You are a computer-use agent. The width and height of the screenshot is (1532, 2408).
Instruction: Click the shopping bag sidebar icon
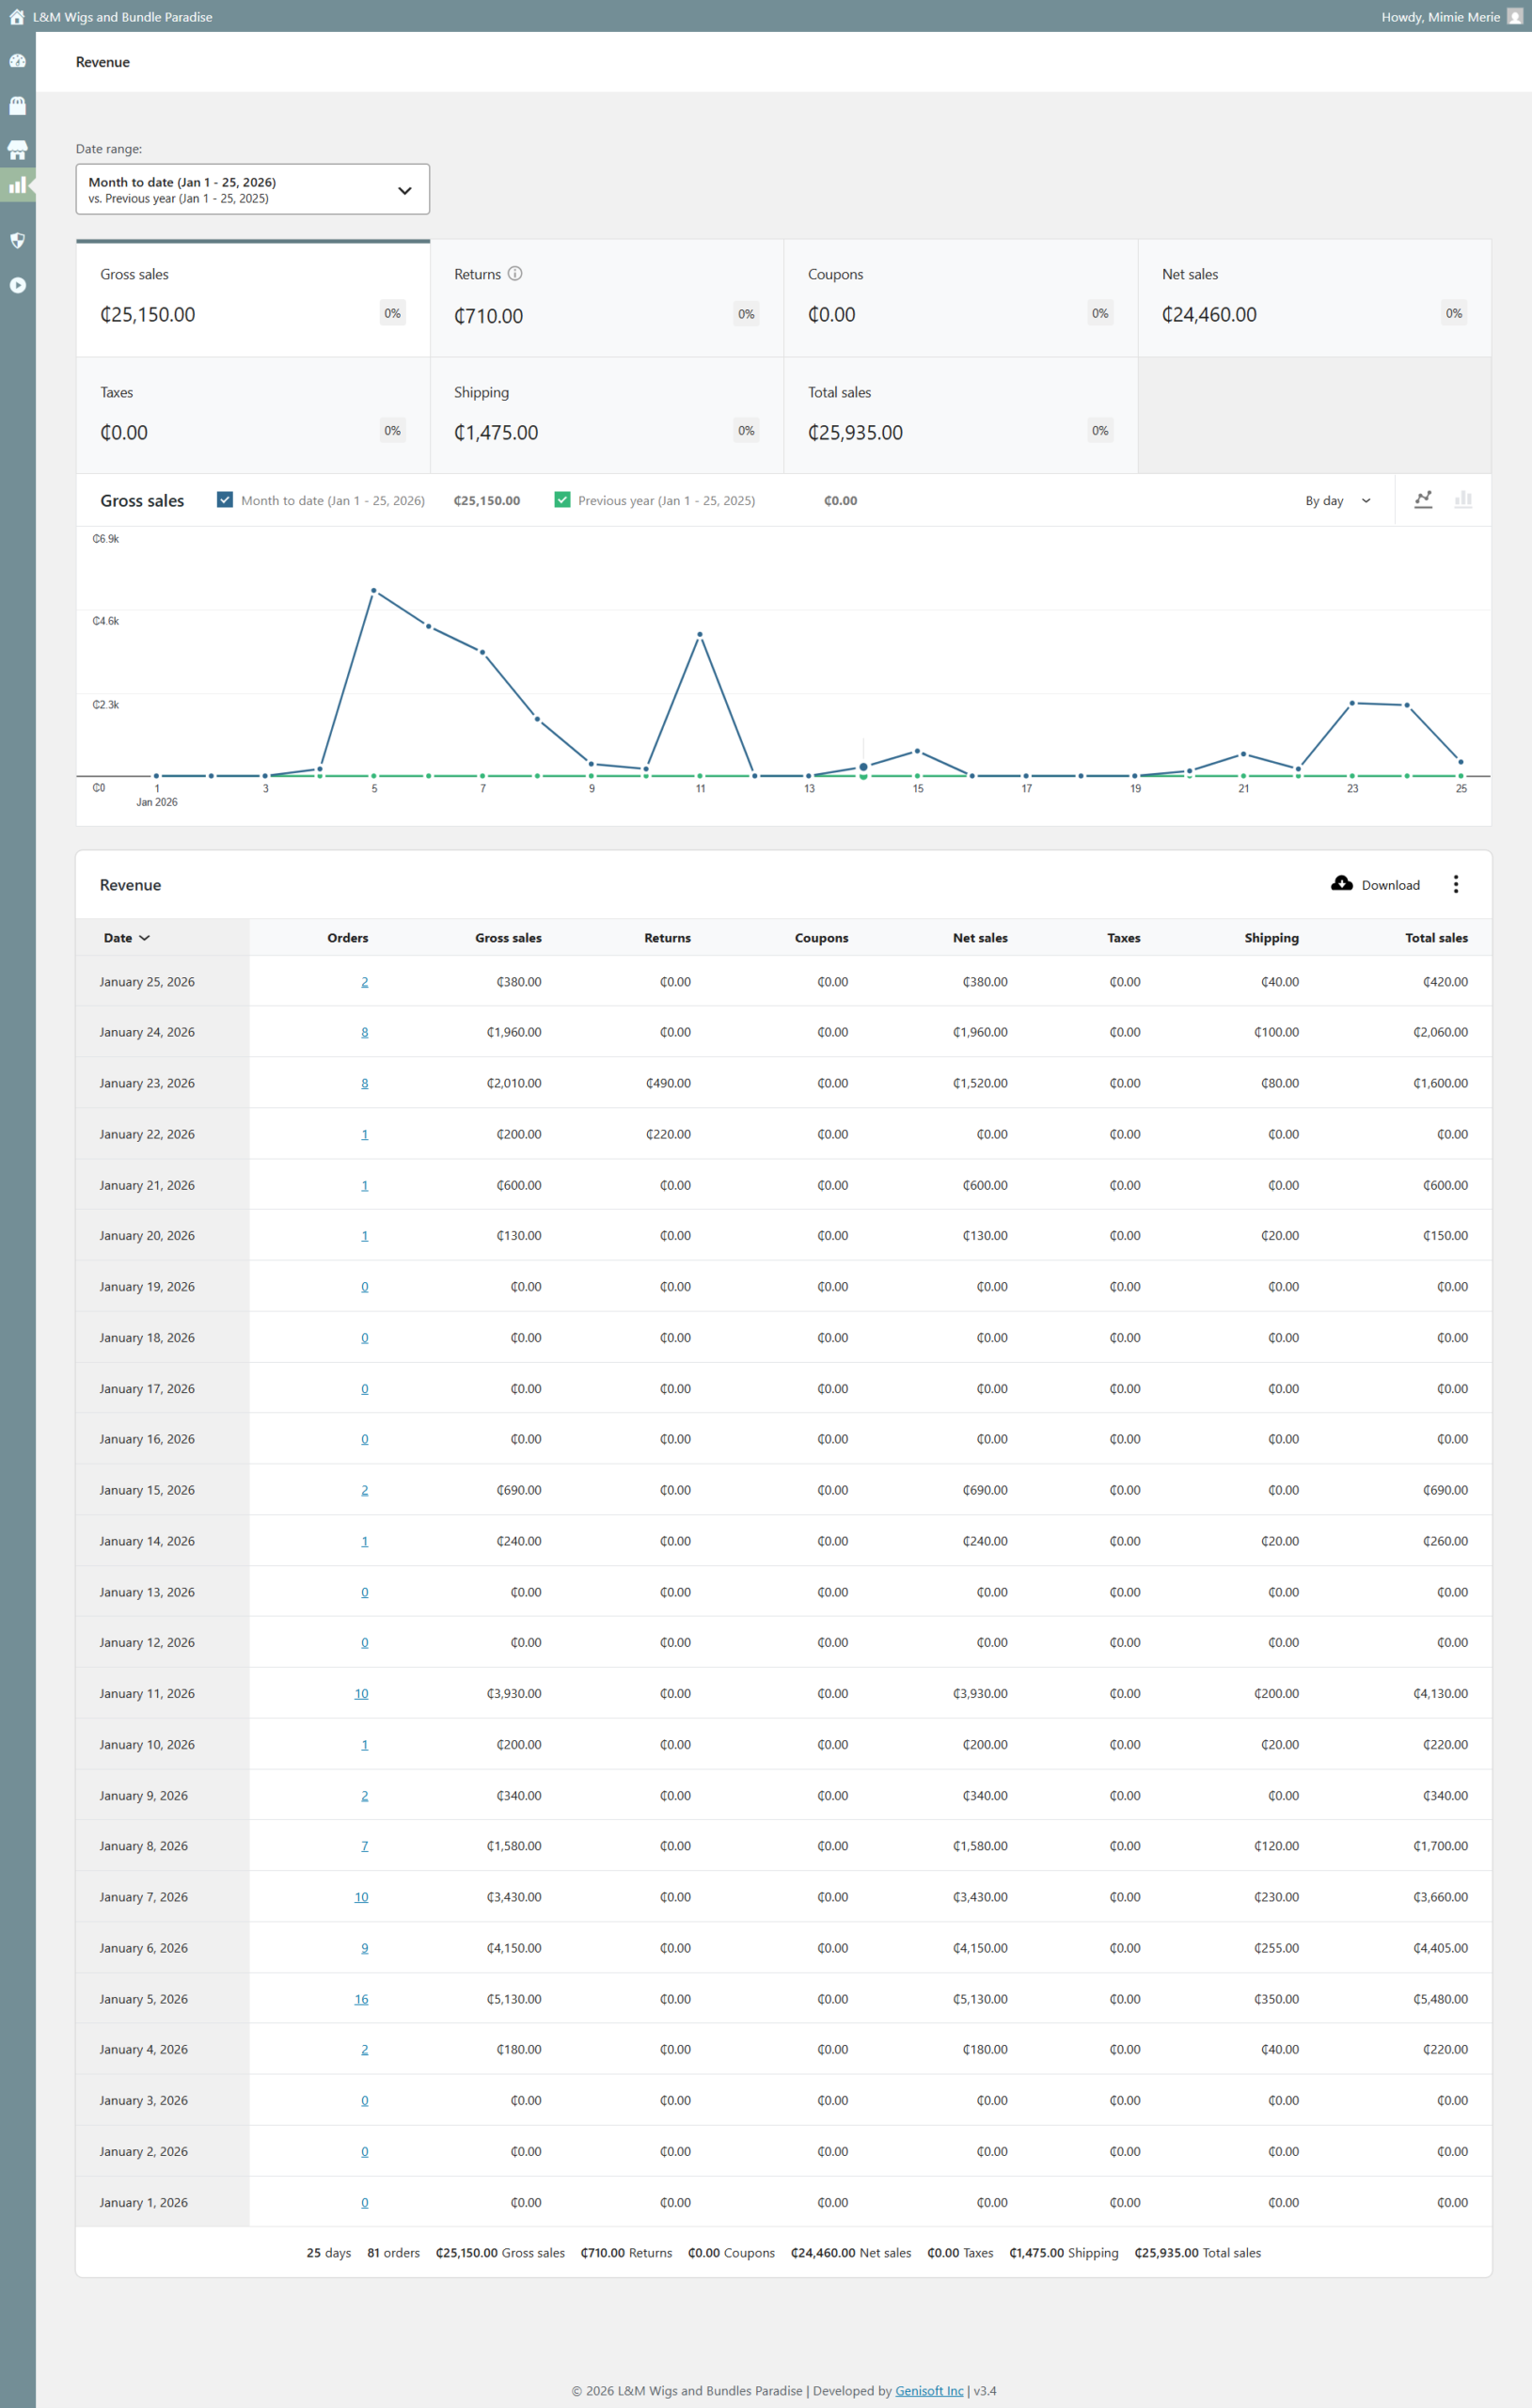tap(17, 105)
